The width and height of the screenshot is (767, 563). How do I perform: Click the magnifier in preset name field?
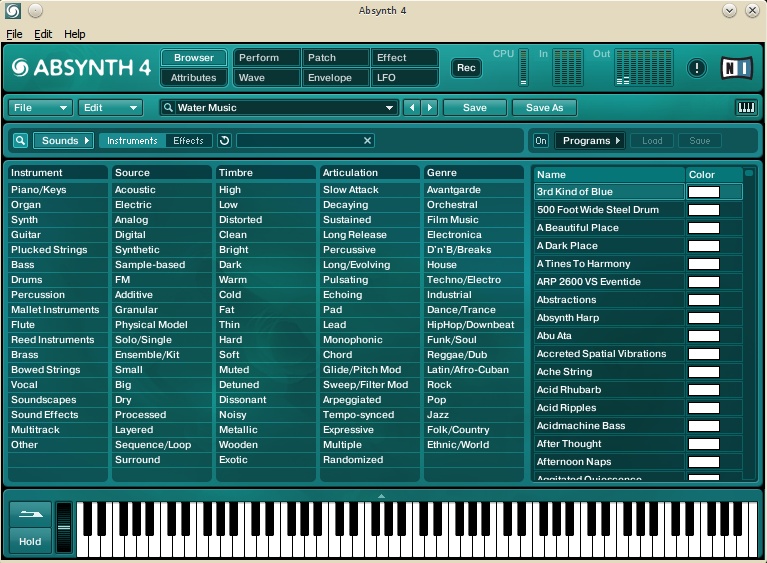[168, 108]
